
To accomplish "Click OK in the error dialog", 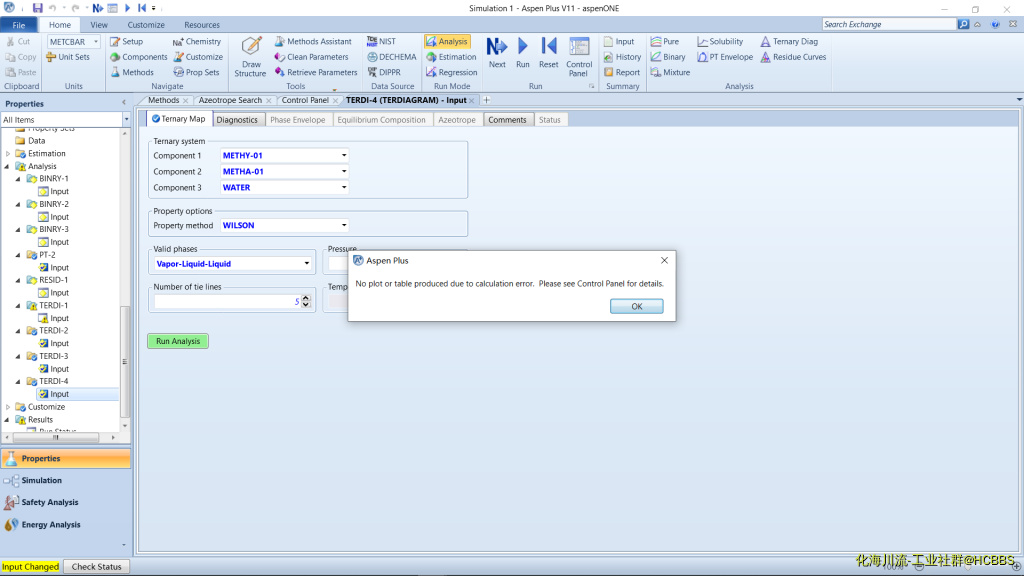I will (x=637, y=306).
